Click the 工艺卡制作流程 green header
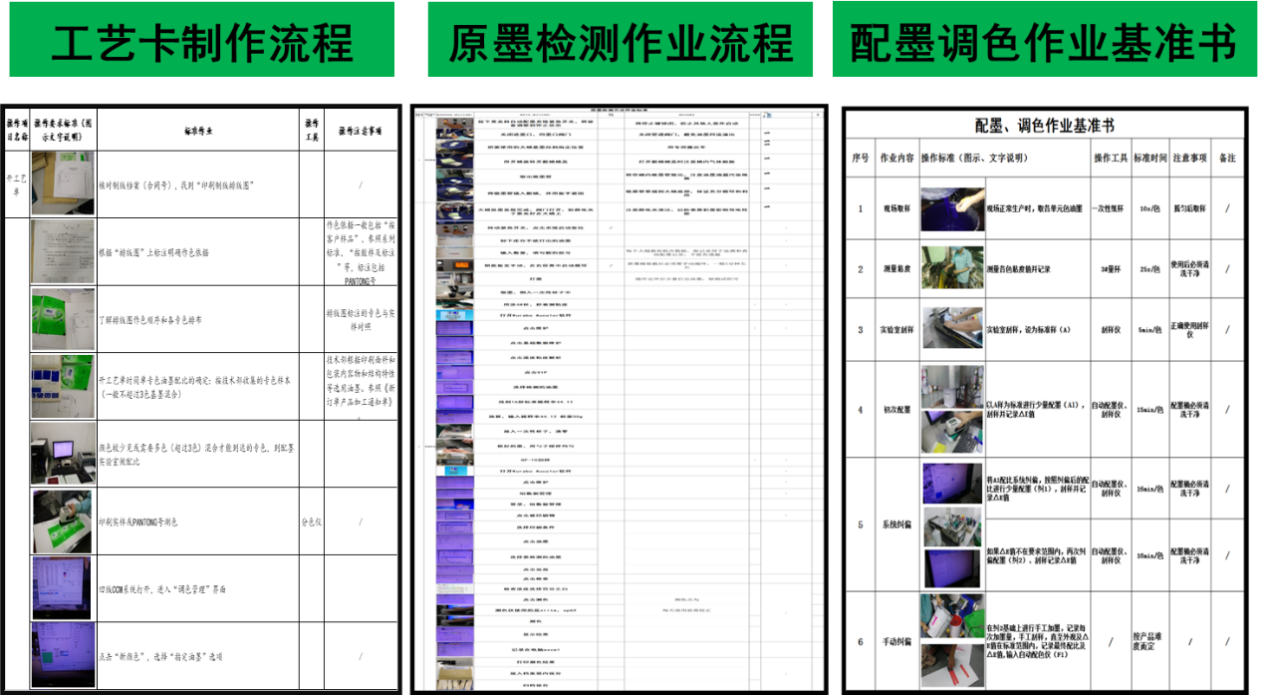 click(x=201, y=40)
